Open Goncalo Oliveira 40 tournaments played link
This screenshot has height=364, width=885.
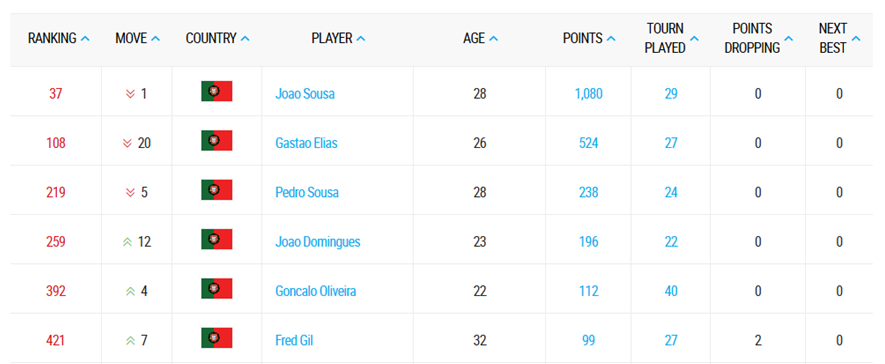pyautogui.click(x=671, y=292)
